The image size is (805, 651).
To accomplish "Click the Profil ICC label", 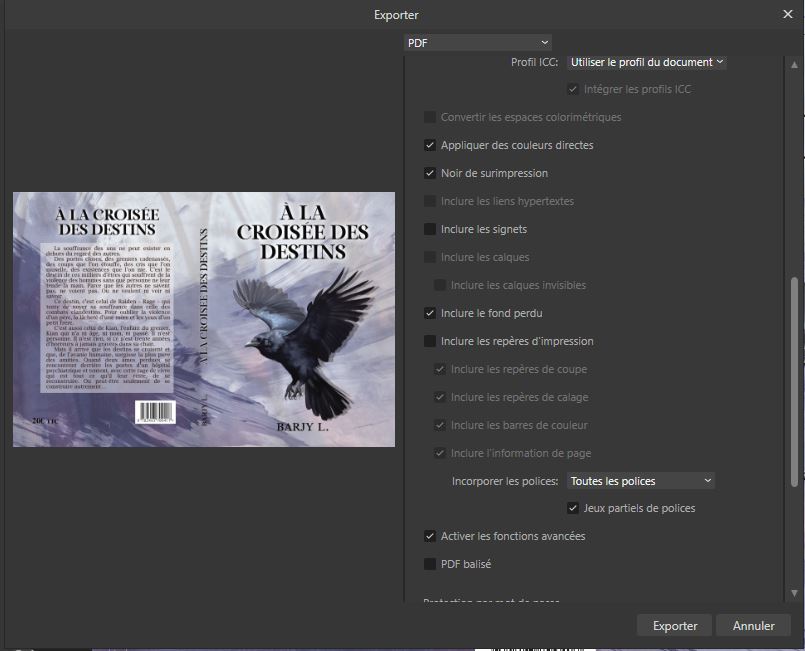I will 534,62.
